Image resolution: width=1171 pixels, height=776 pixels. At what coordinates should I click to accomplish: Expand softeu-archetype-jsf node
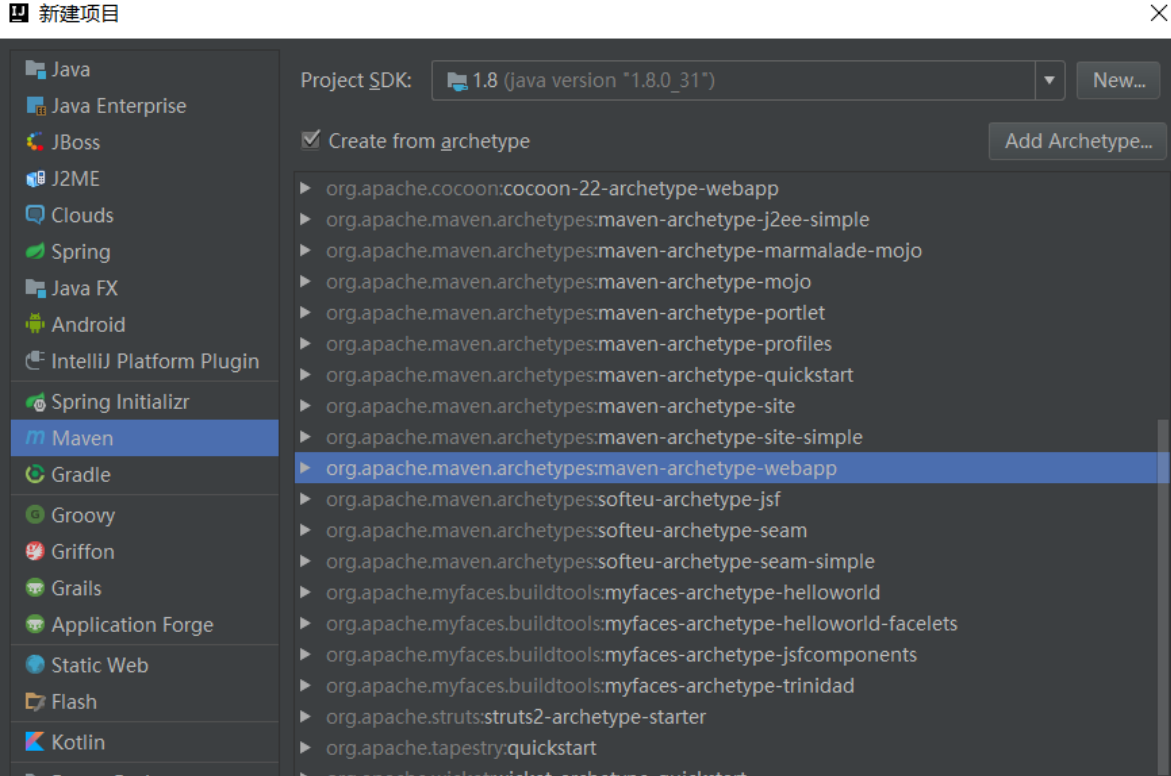click(305, 499)
